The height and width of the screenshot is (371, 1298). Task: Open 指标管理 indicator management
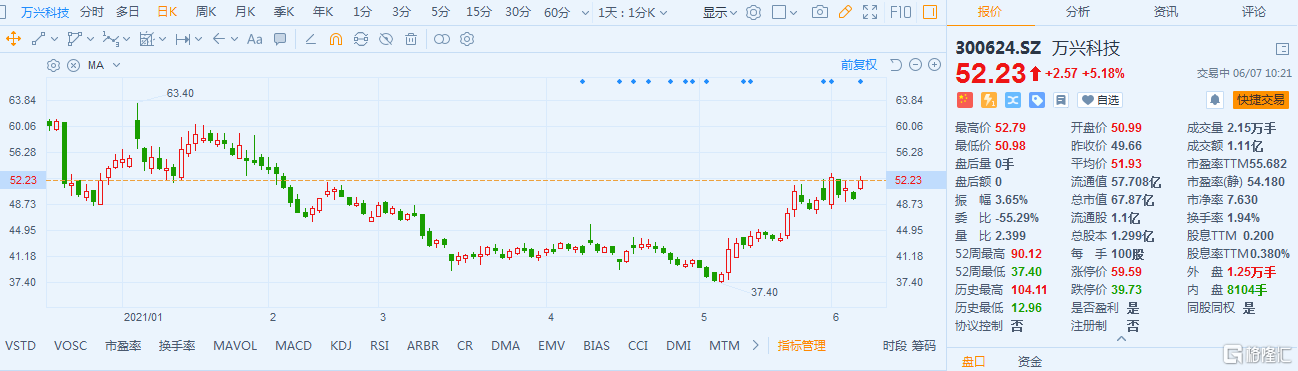tap(802, 346)
